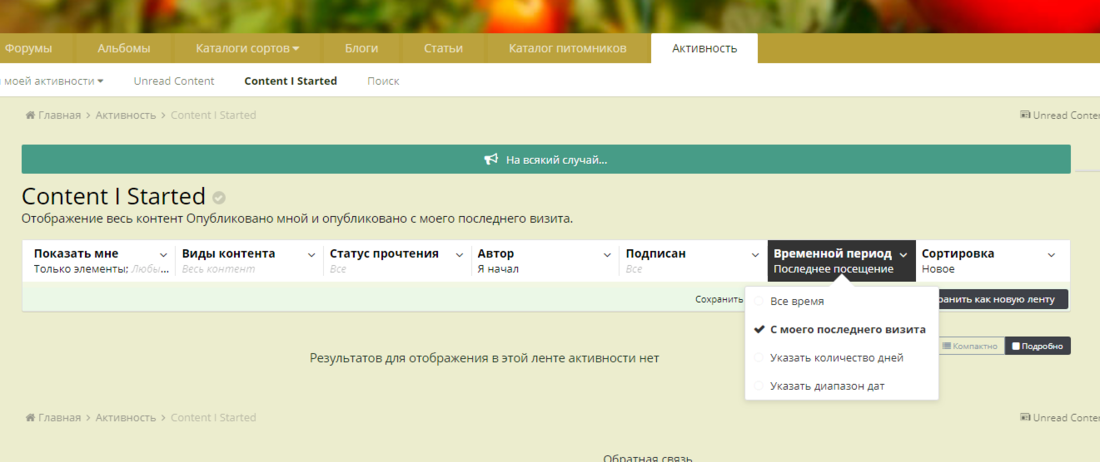
Task: Click 'Активность' in the bottom breadcrumb
Action: click(126, 417)
